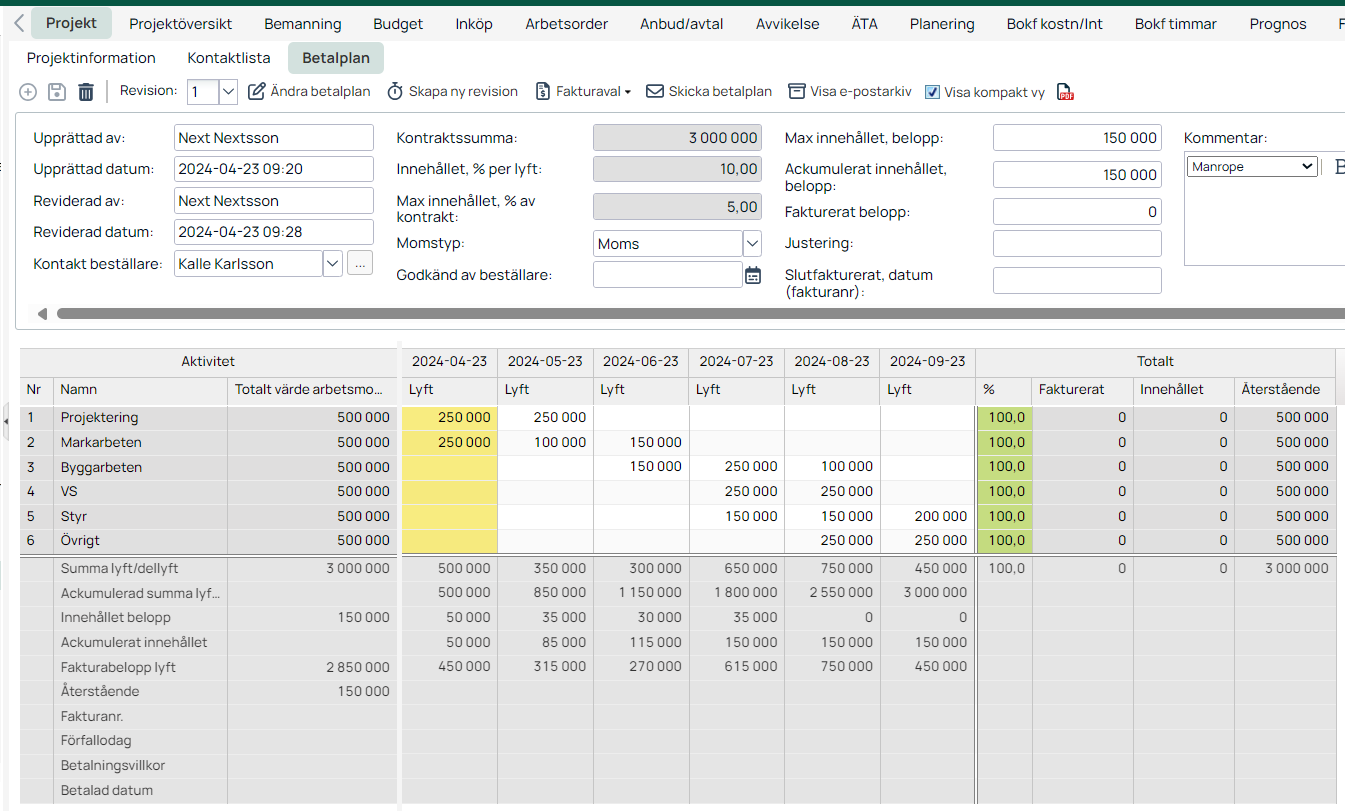Switch to Bokf timmar tab
Screen dimensions: 1345x811
pos(1176,24)
